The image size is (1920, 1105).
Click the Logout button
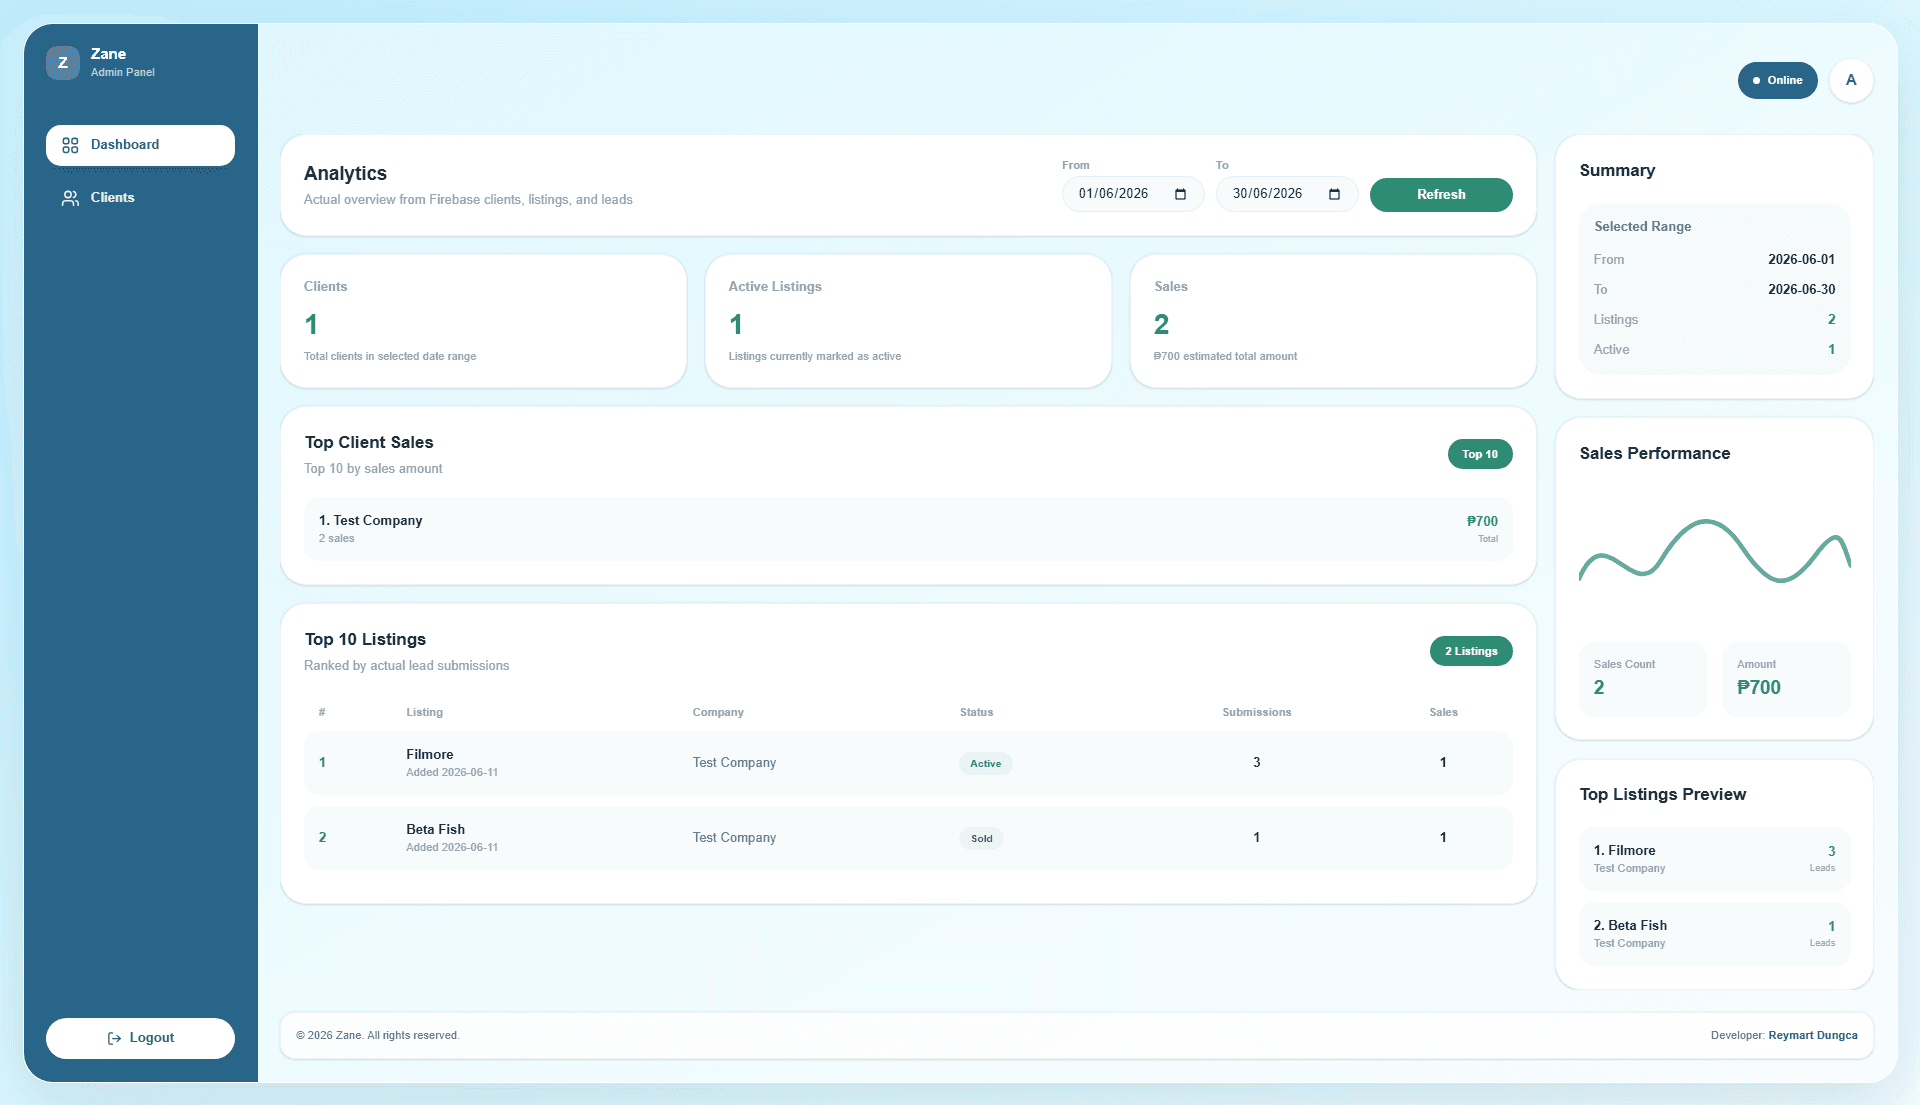pyautogui.click(x=140, y=1038)
